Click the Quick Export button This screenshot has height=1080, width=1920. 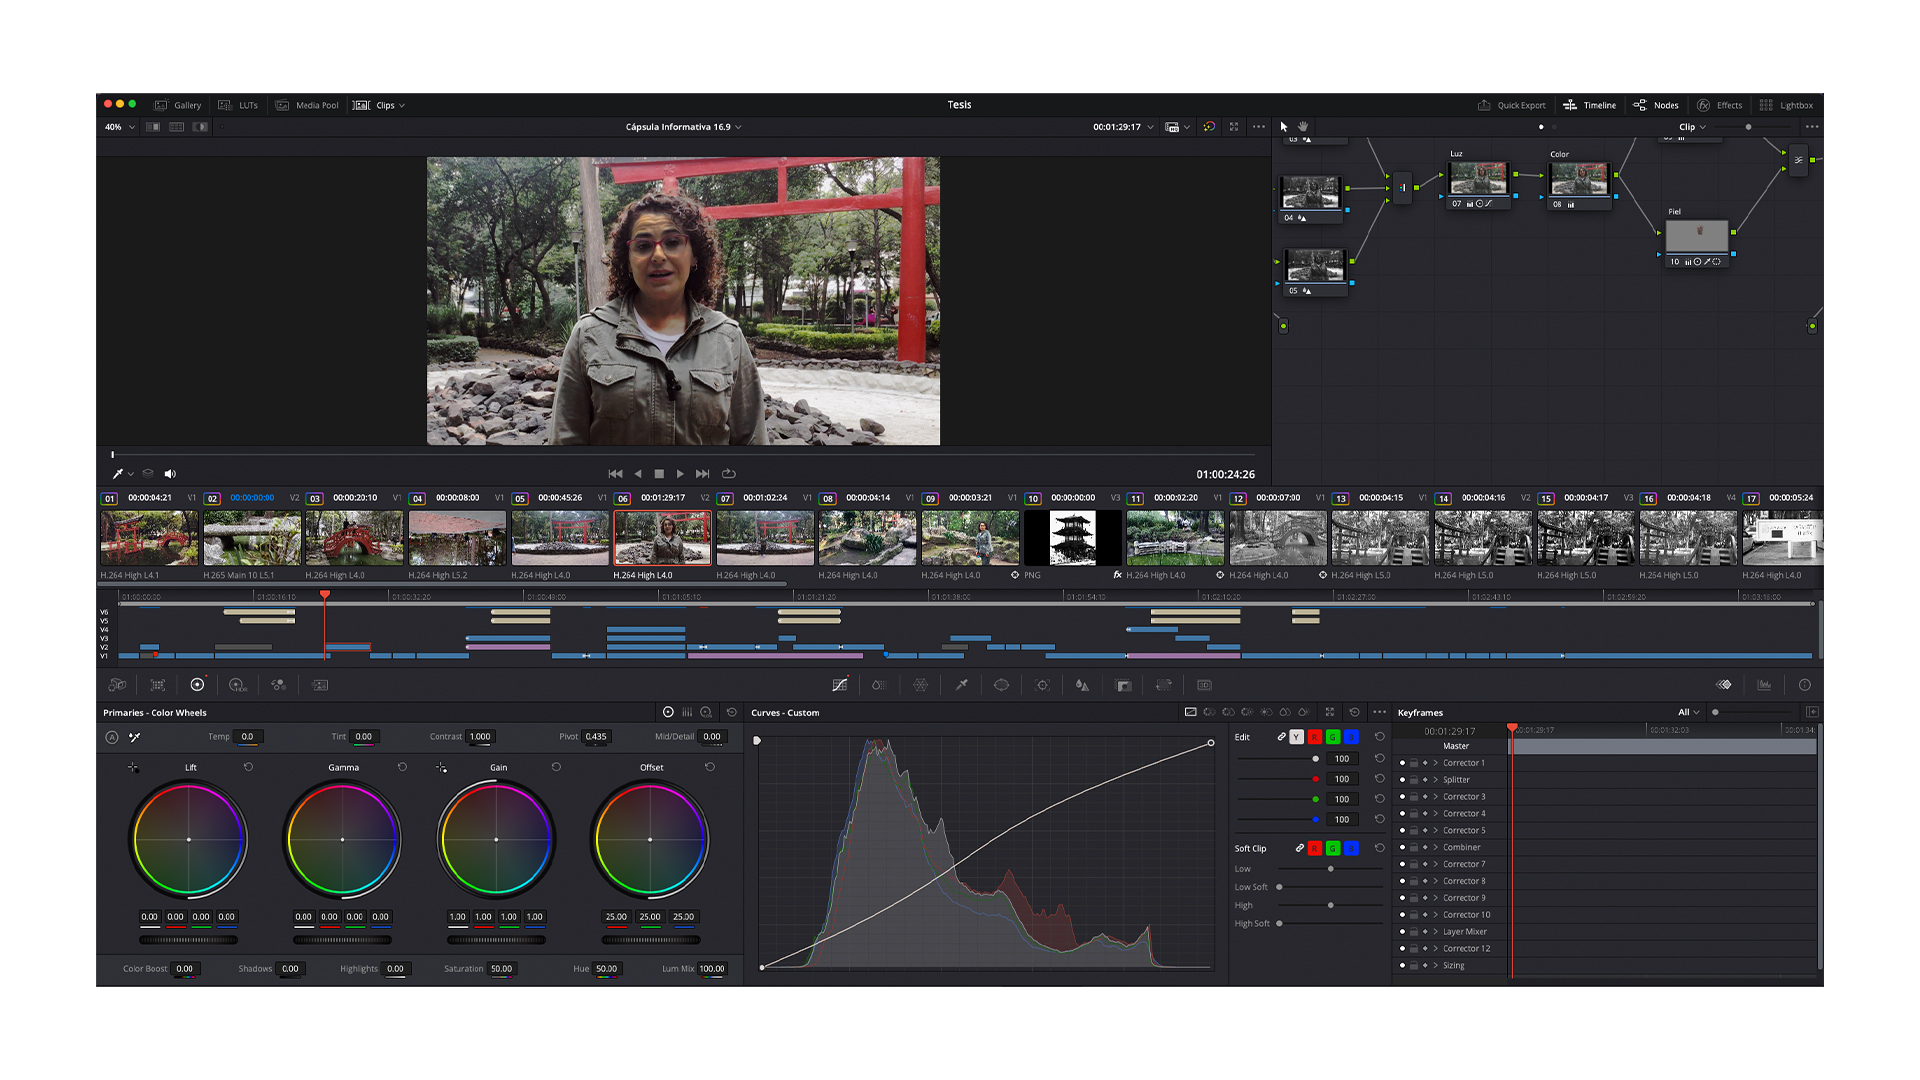point(1514,105)
